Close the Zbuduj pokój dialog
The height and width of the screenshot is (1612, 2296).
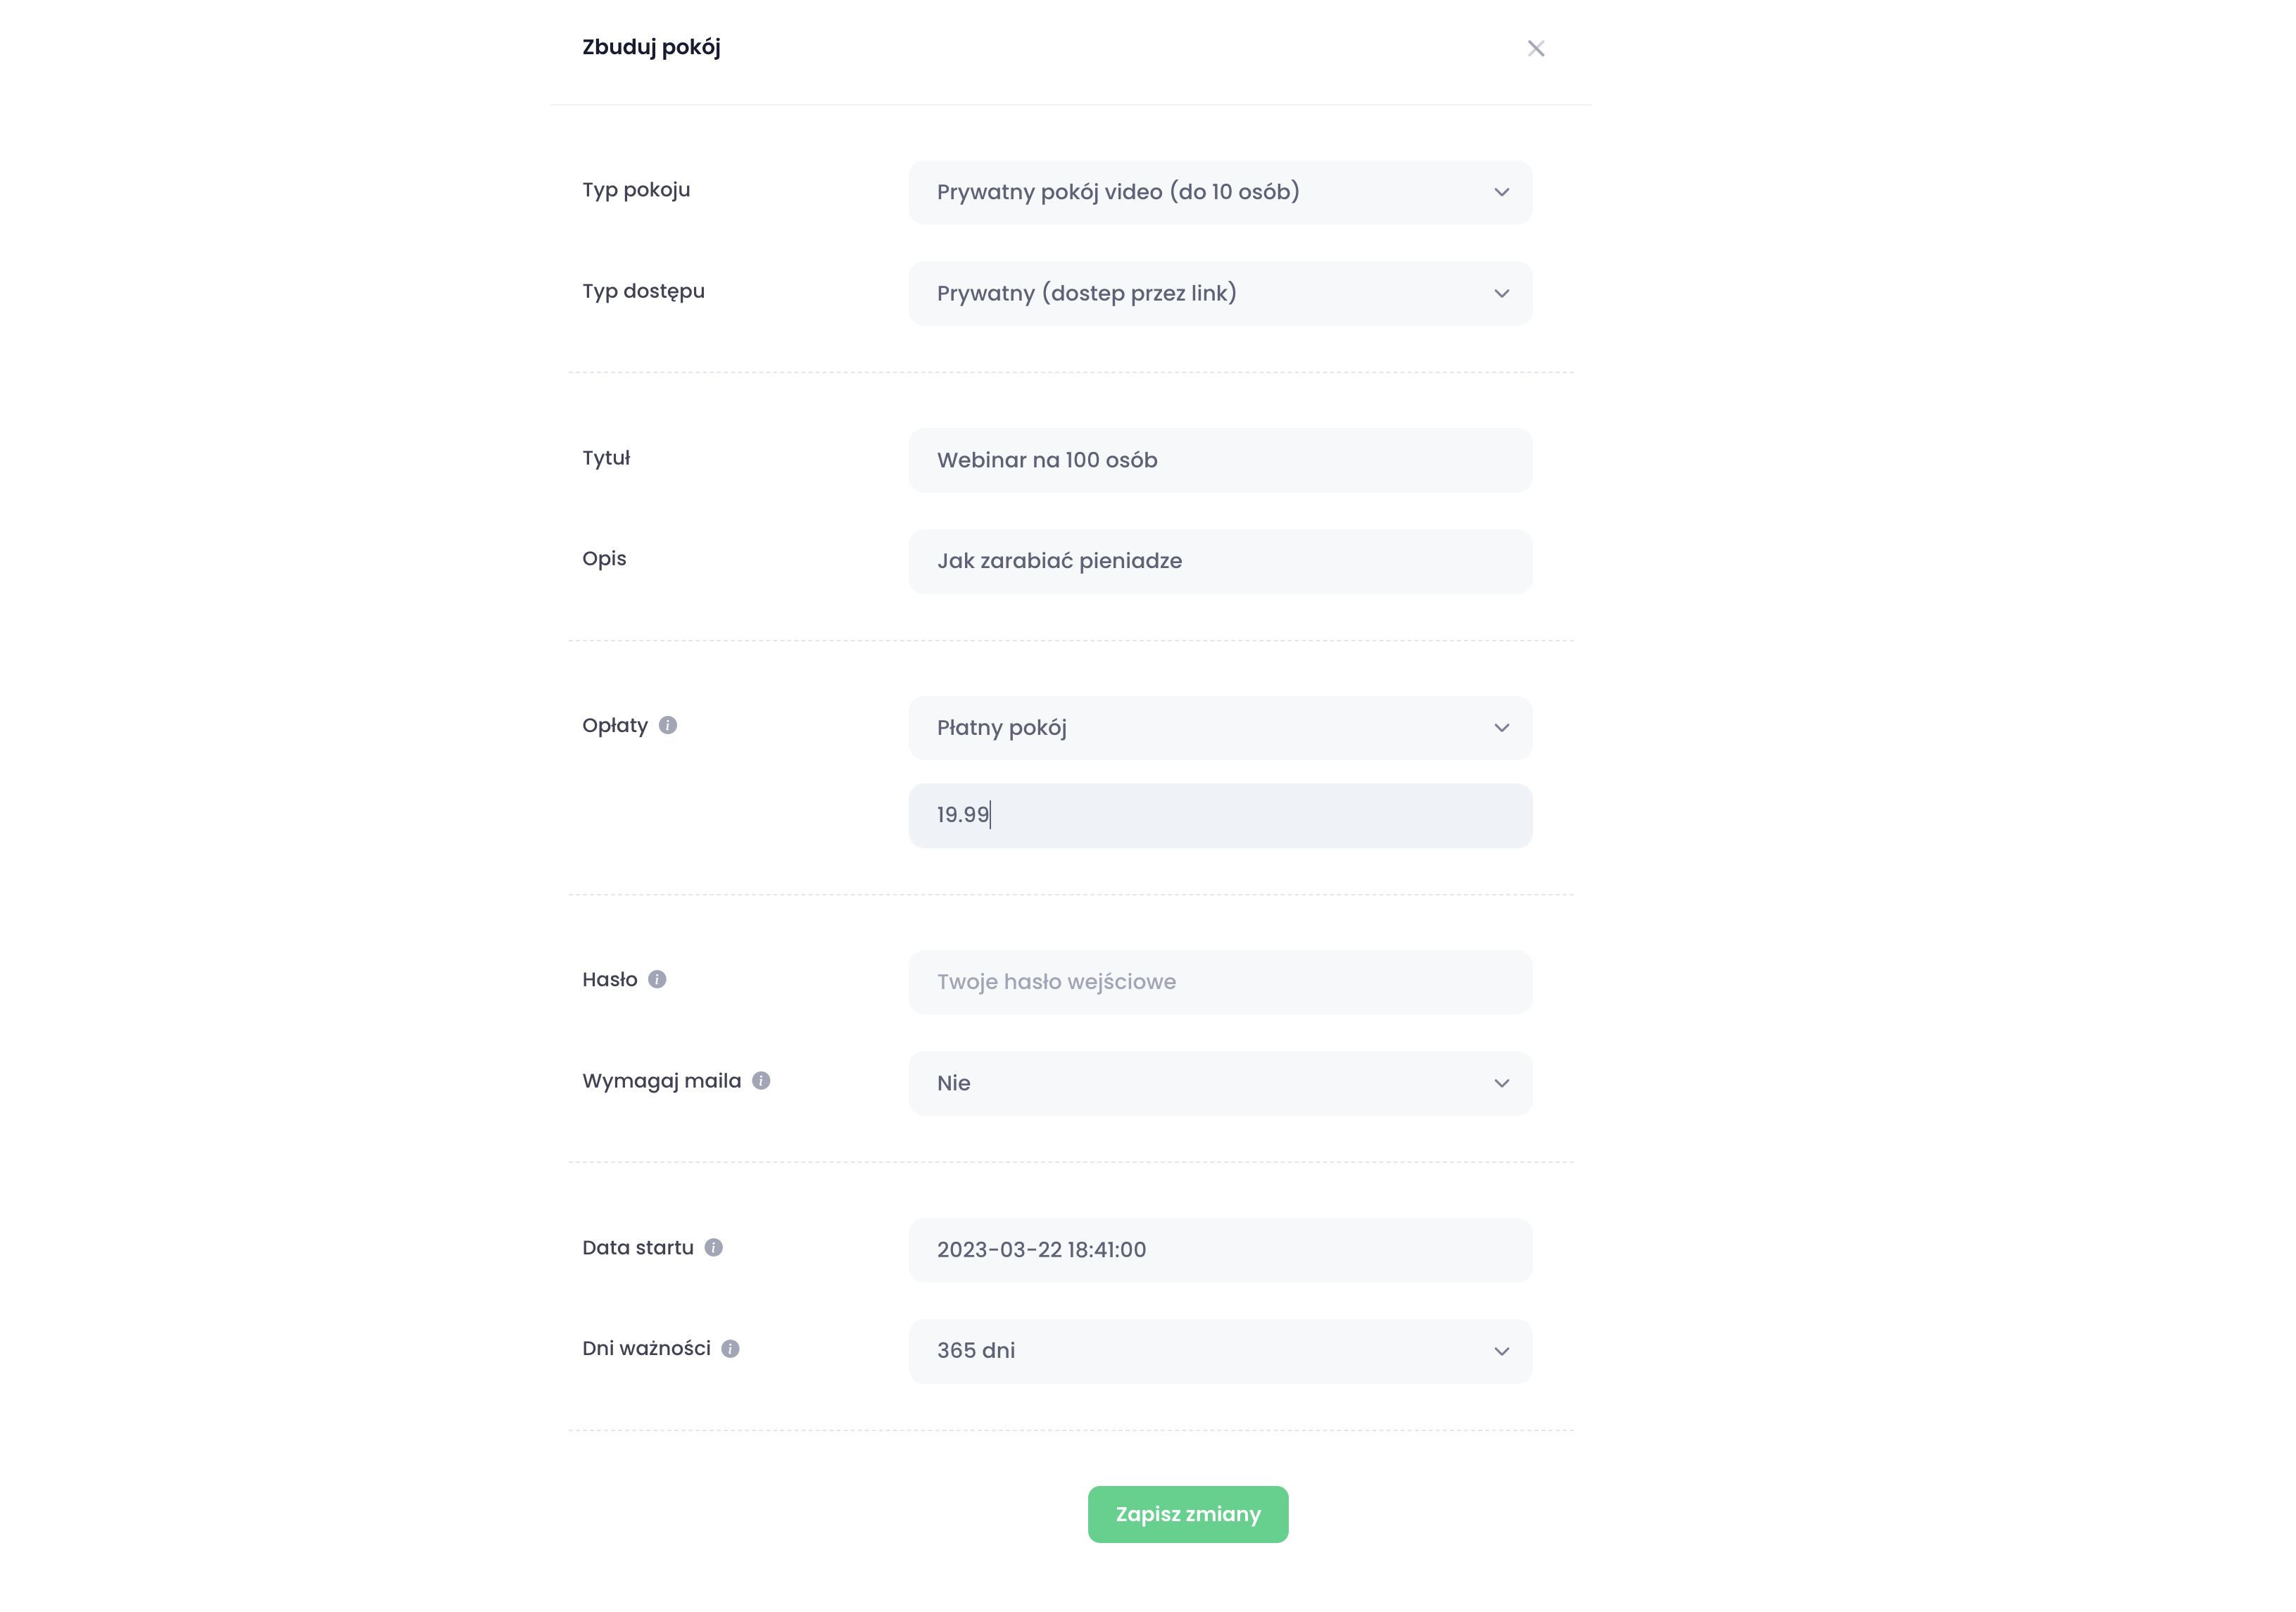click(x=1536, y=48)
